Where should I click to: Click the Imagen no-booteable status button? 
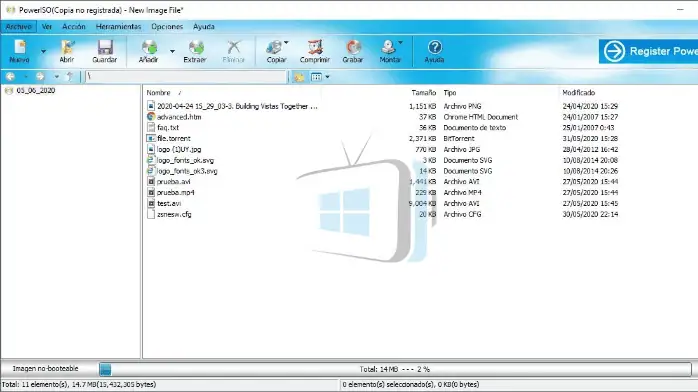point(45,368)
